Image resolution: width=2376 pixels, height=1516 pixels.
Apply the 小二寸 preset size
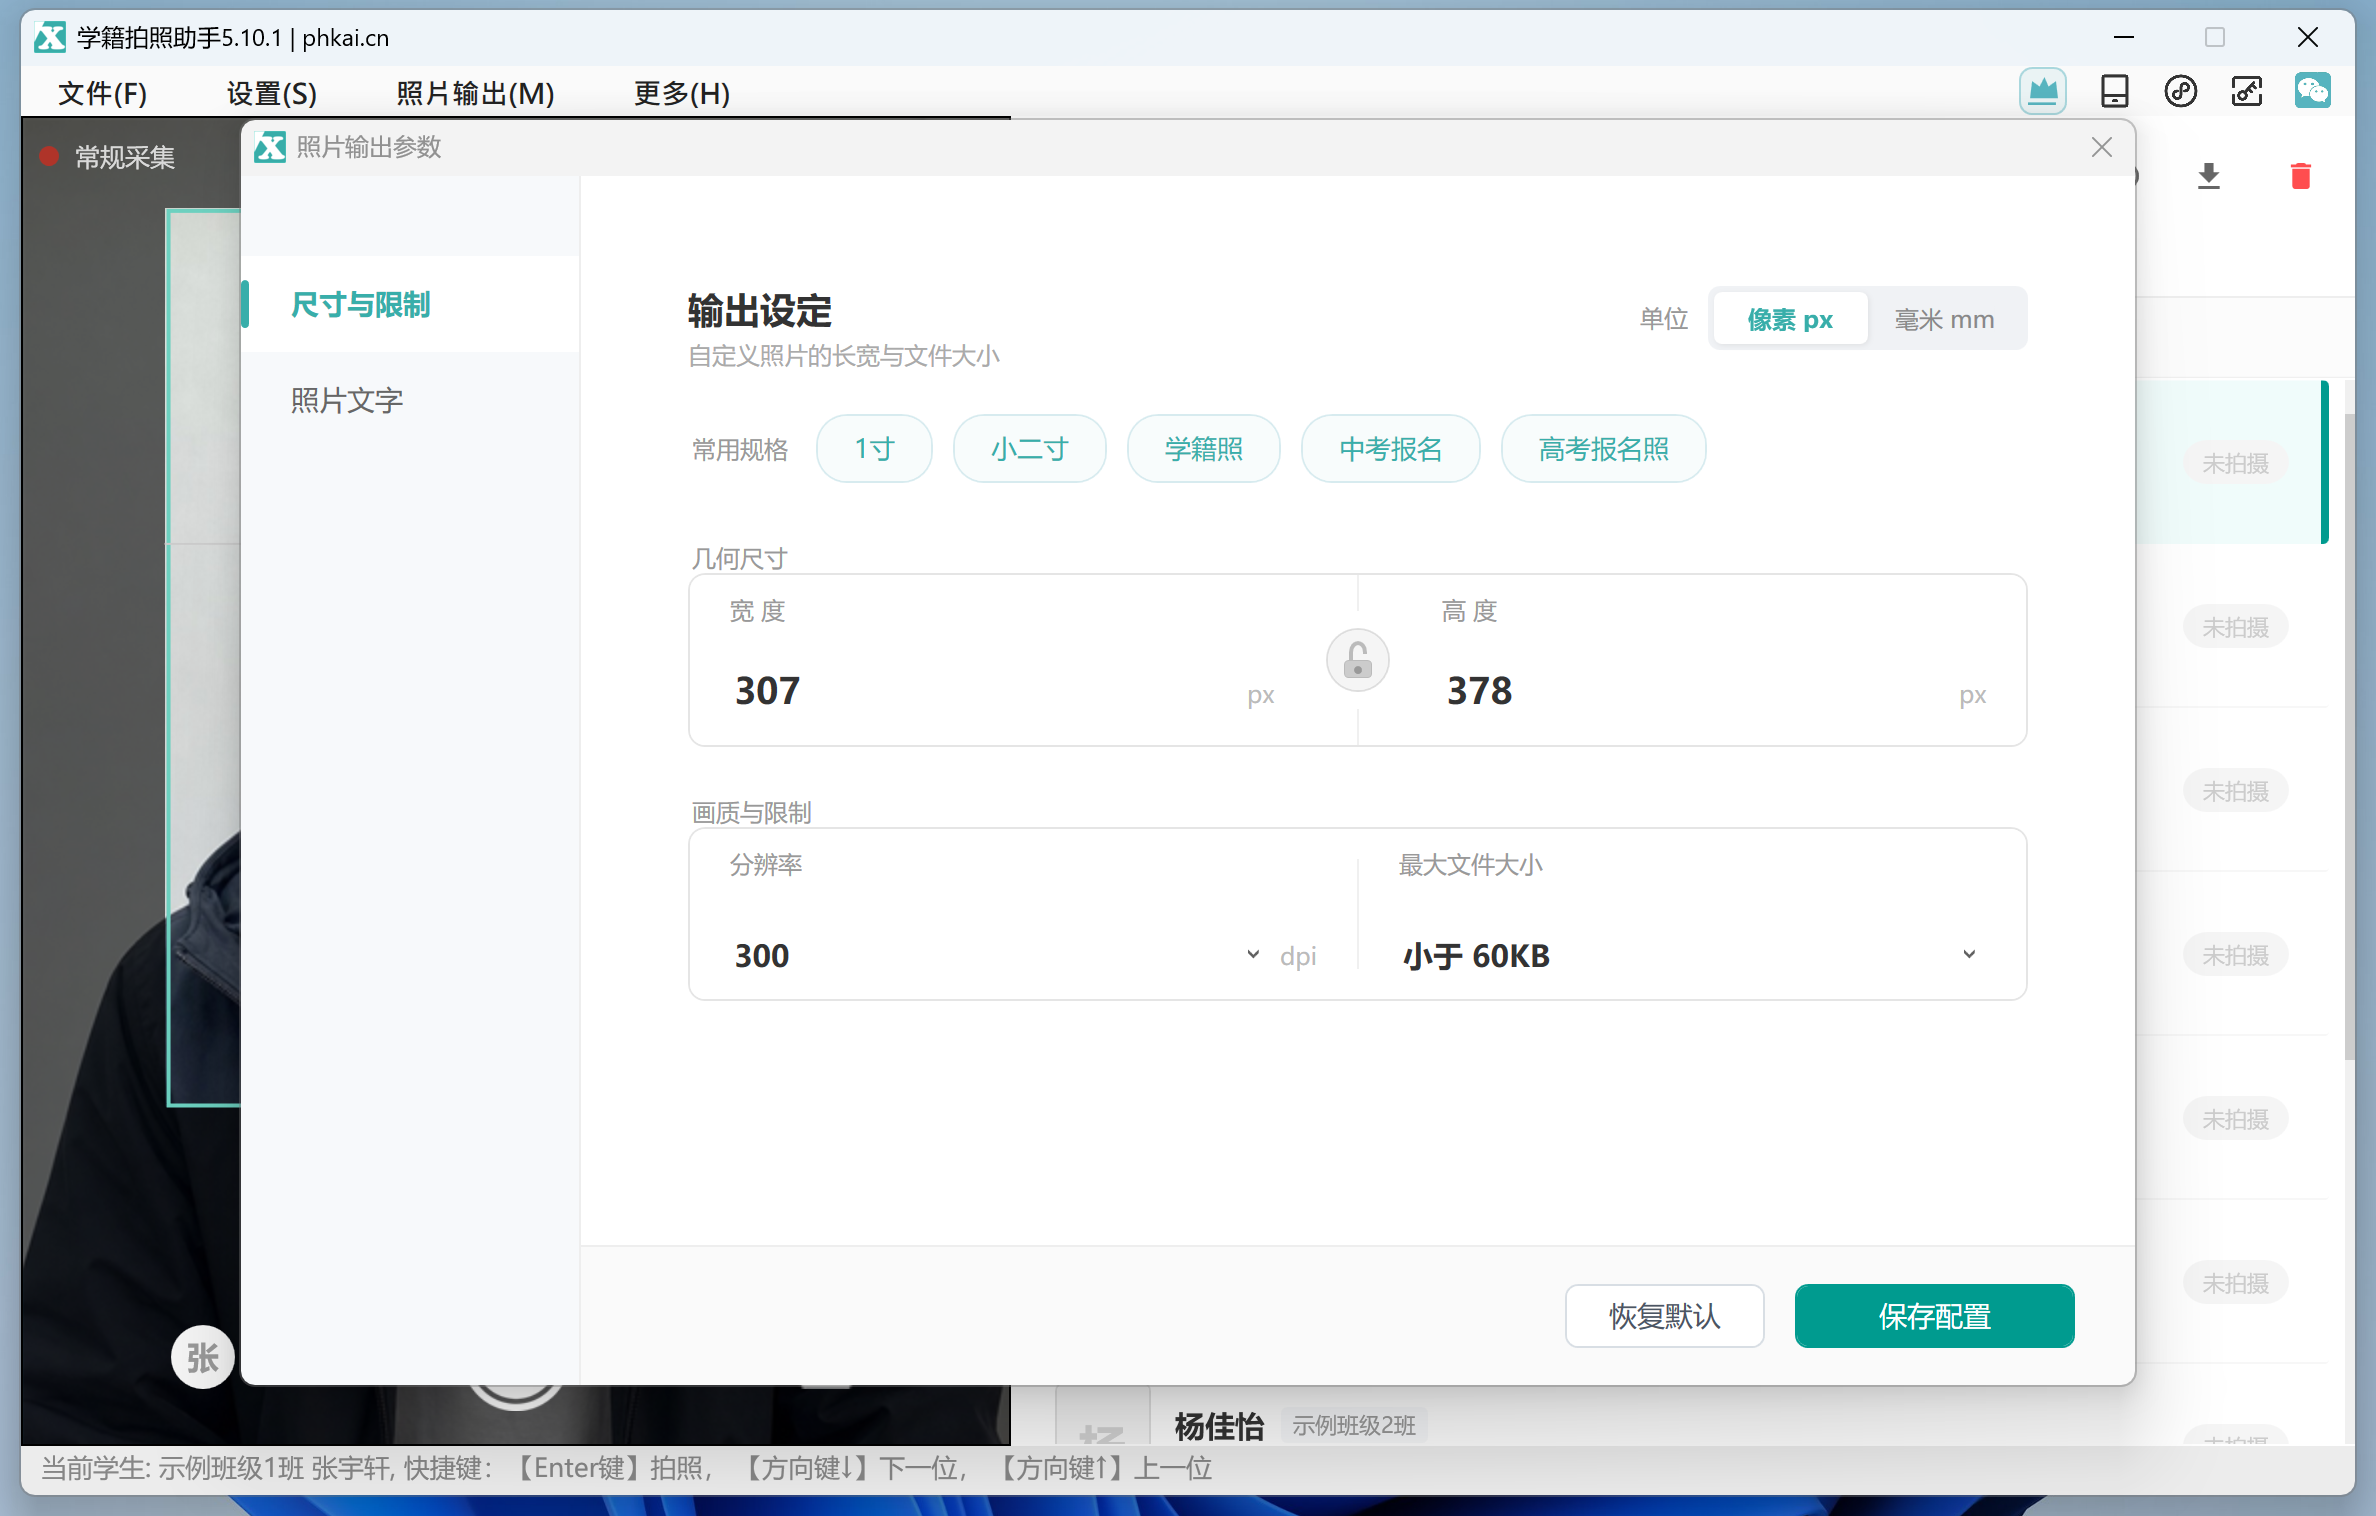[1029, 449]
